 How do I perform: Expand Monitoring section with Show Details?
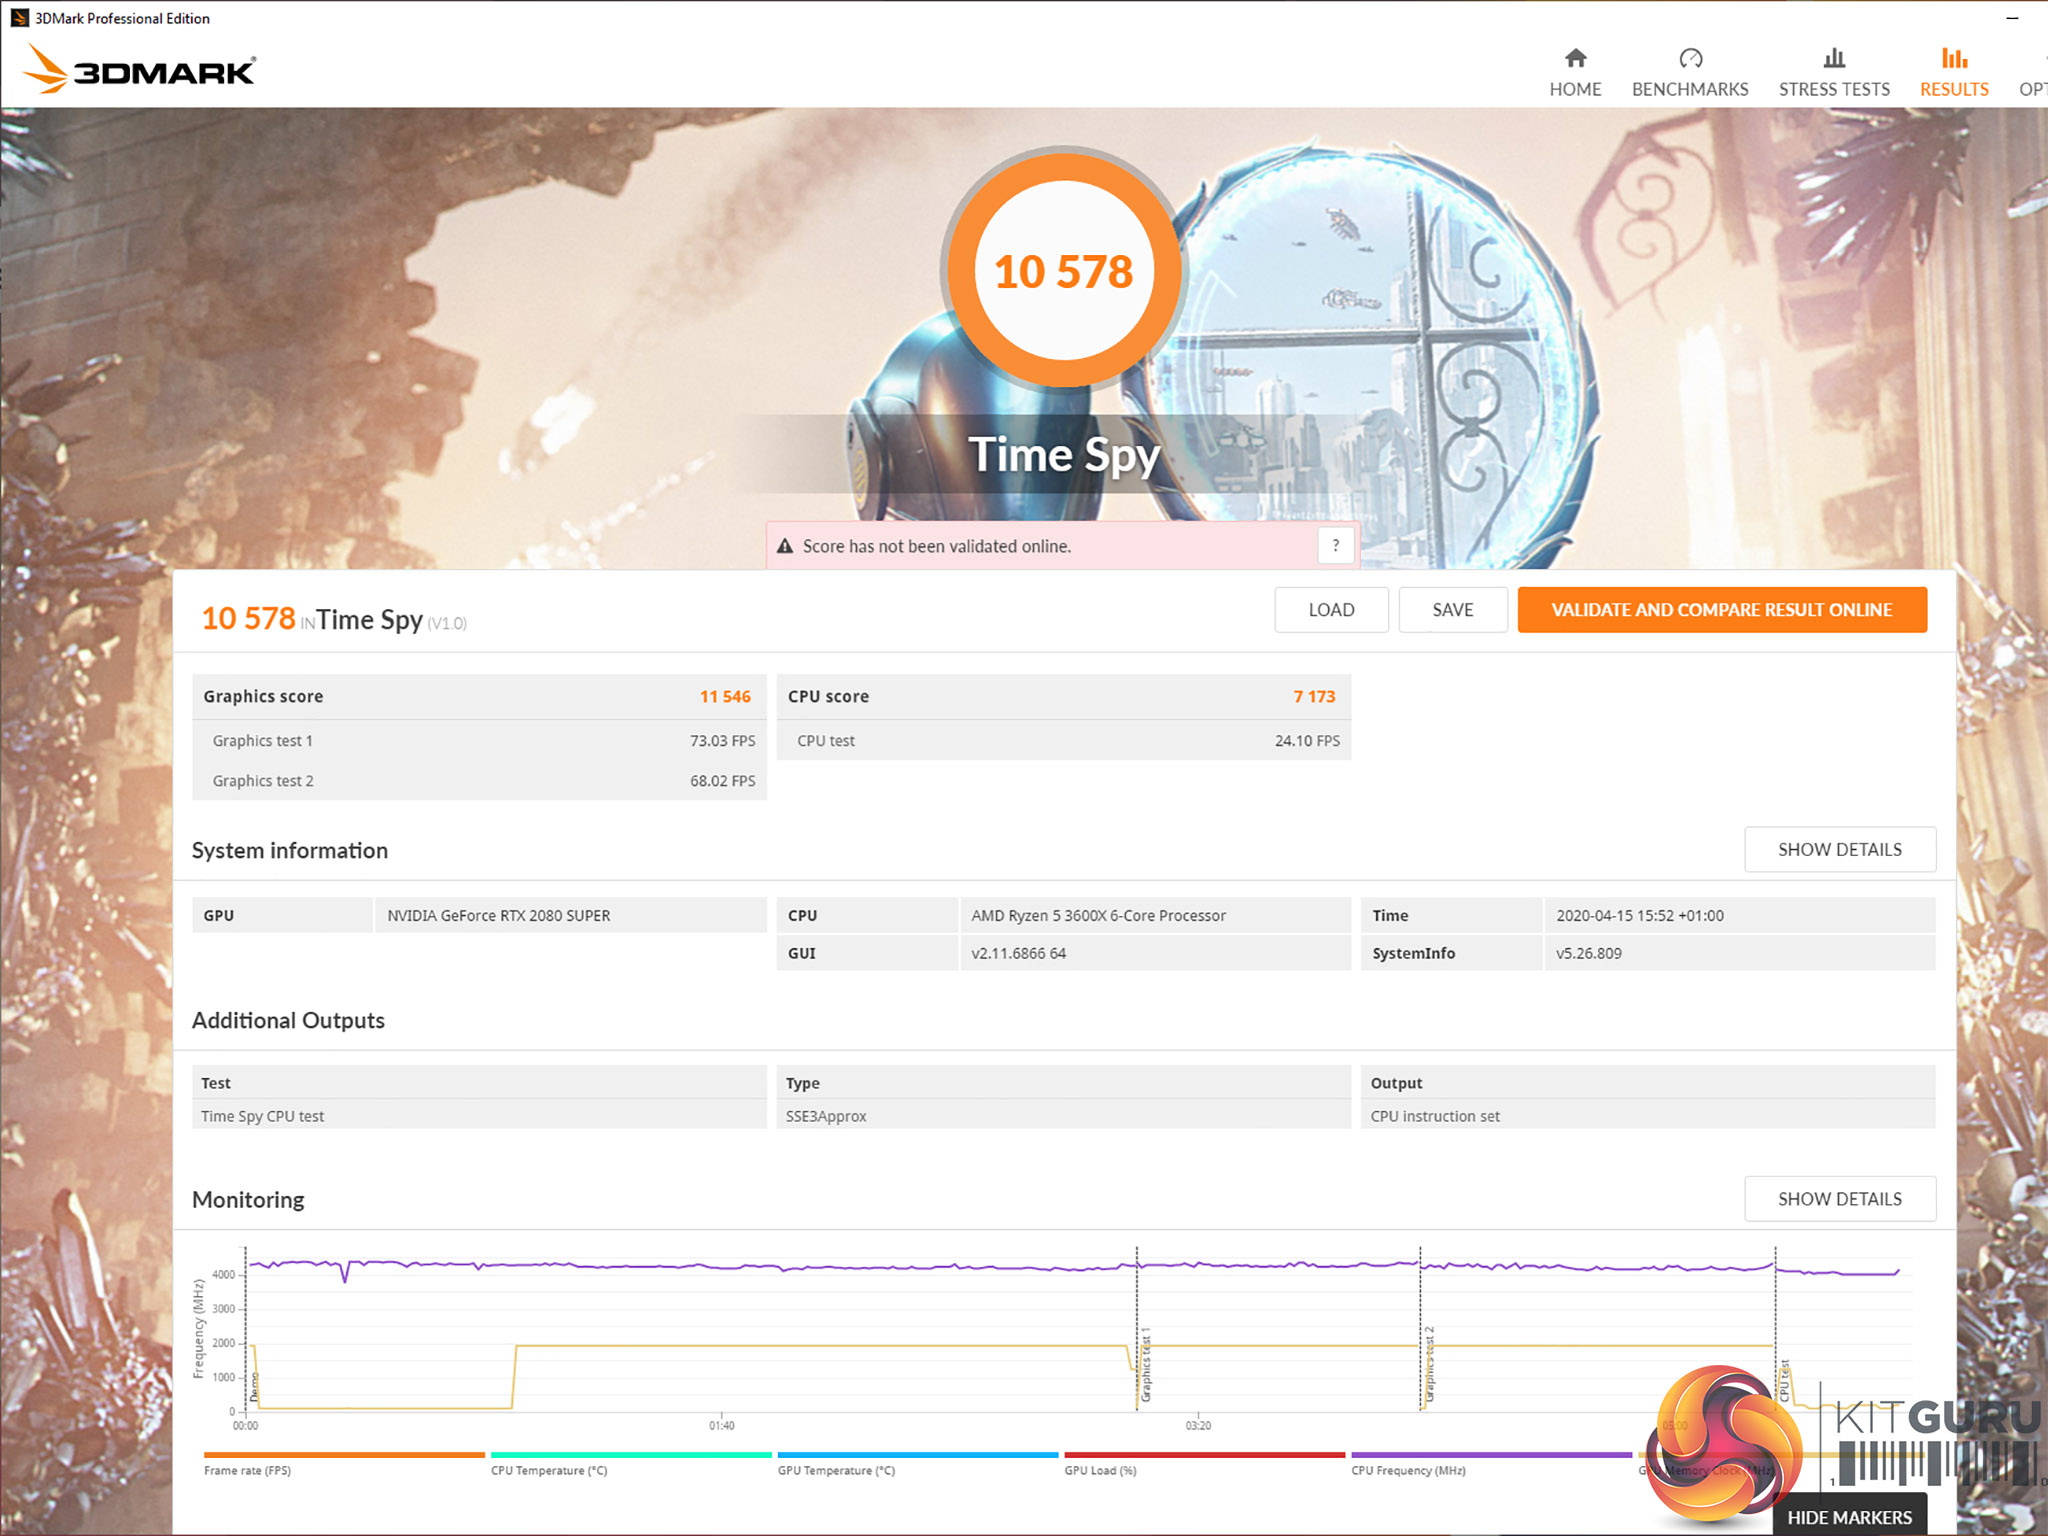click(x=1839, y=1198)
